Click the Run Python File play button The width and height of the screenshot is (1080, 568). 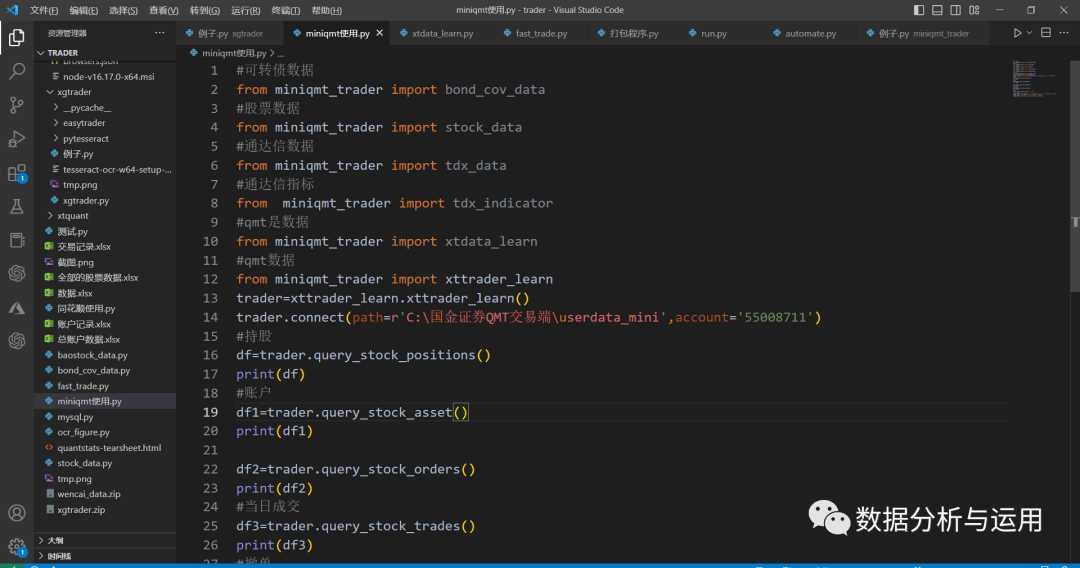click(x=1017, y=33)
